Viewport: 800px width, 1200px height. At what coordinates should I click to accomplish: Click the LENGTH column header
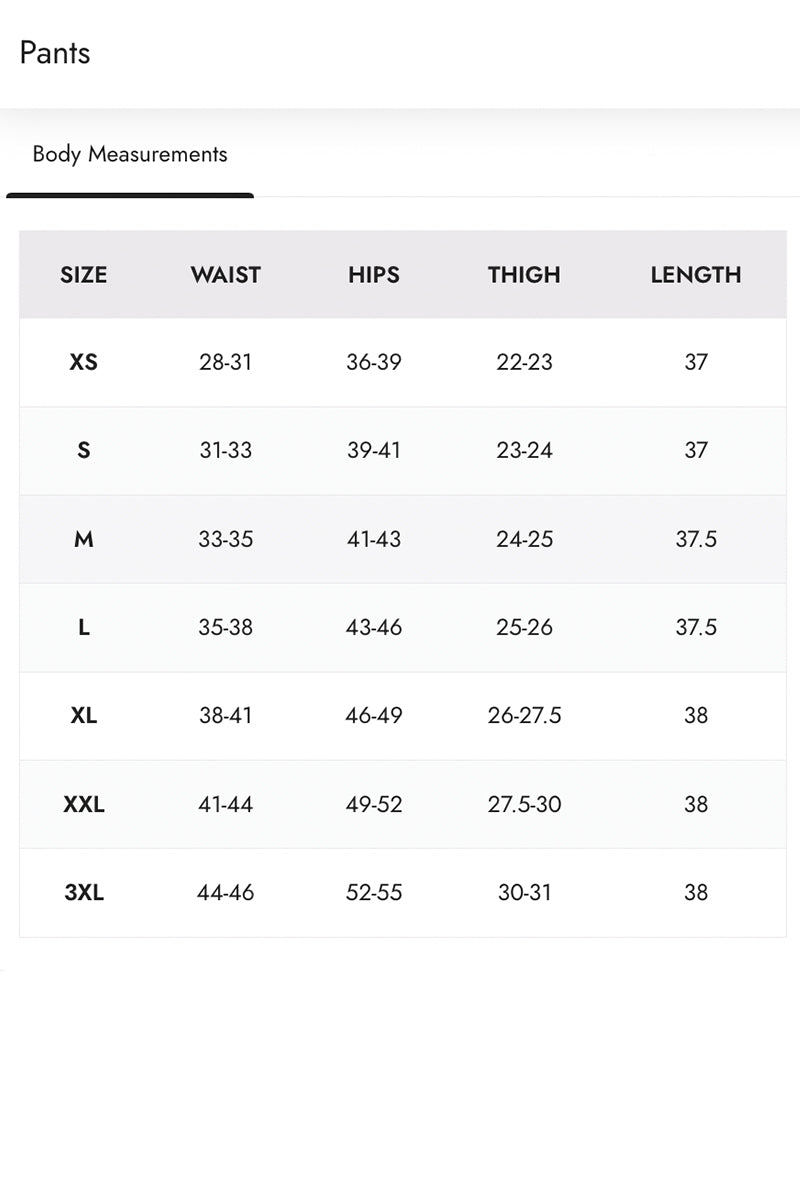[x=696, y=275]
